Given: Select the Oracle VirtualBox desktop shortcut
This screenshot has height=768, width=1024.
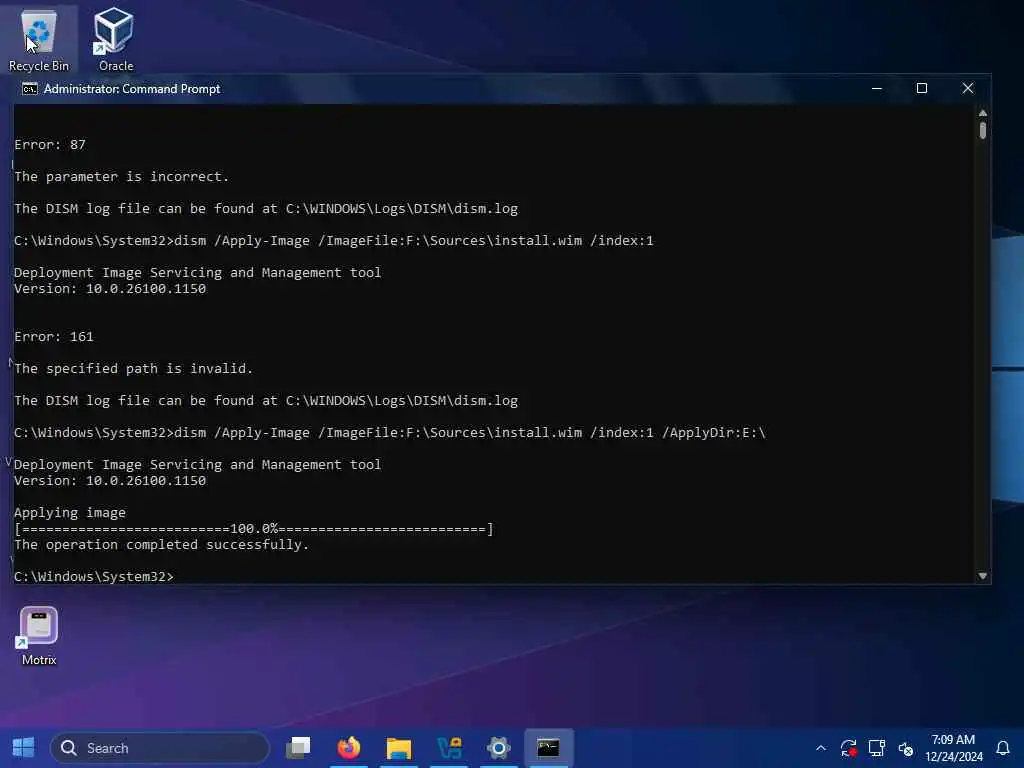Looking at the screenshot, I should (115, 39).
